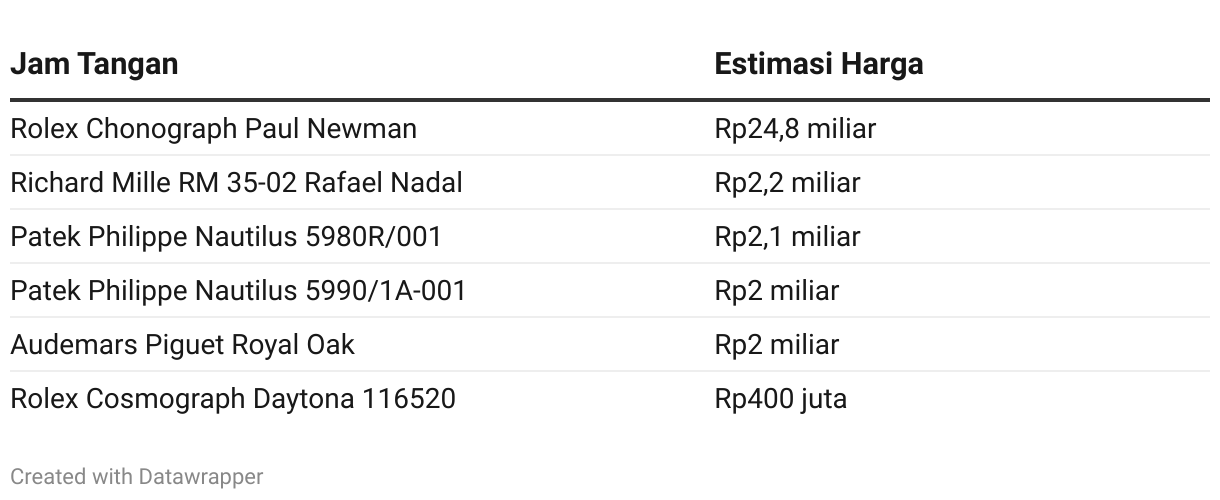Click Patek Philippe Nautilus 5980R/001 cell
The width and height of the screenshot is (1220, 500).
226,237
